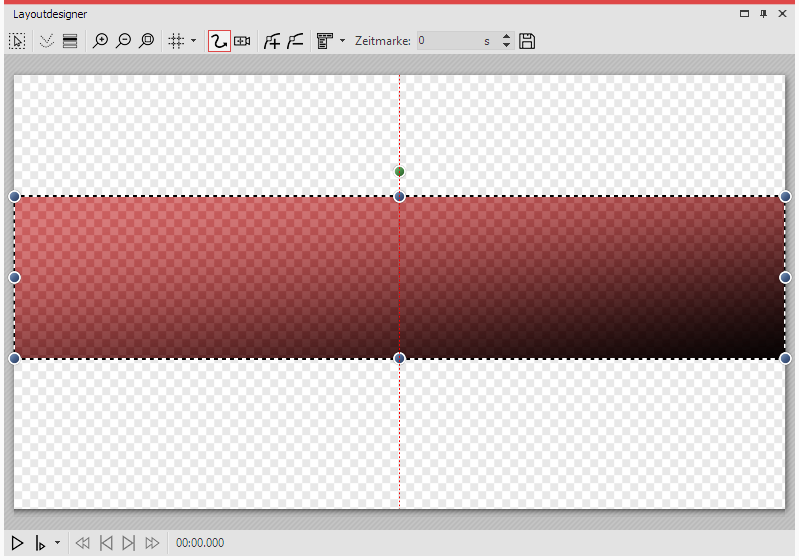
Task: Pin the Layoutdesigner panel
Action: click(x=764, y=14)
